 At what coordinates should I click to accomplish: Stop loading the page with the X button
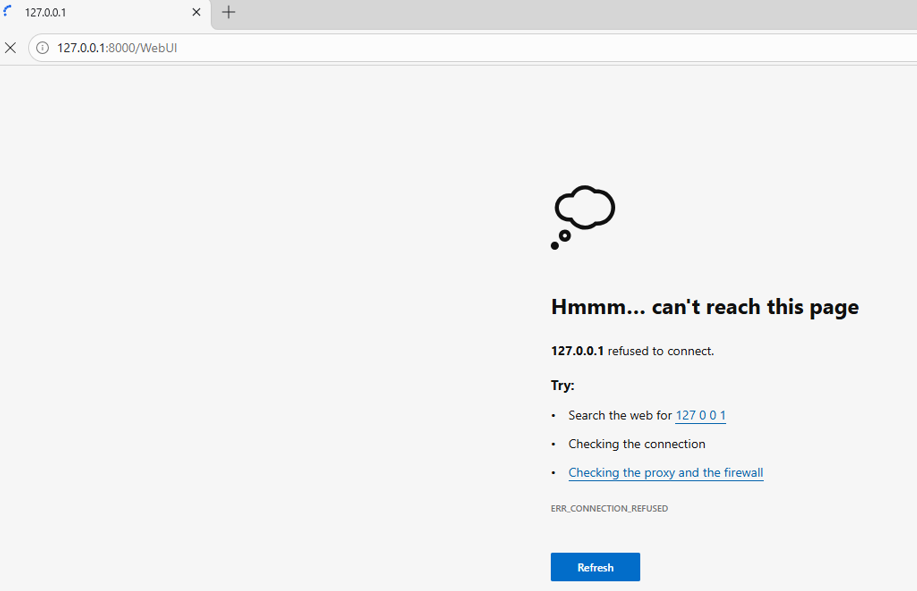coord(11,47)
